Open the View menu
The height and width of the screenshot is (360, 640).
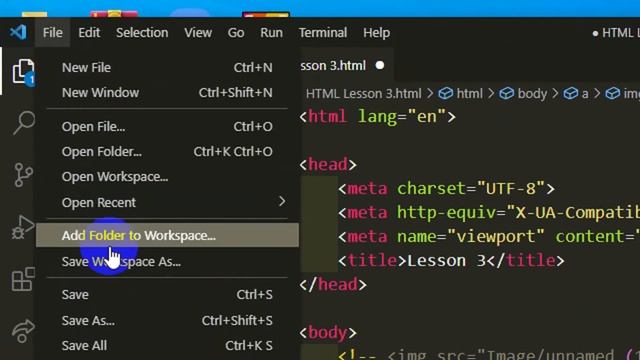click(x=198, y=33)
